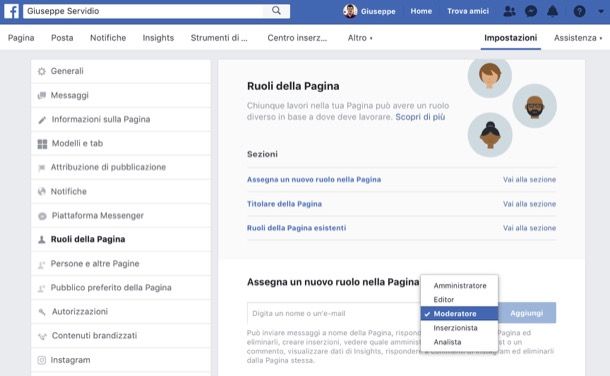This screenshot has width=610, height=376.
Task: Select Editor in role dropdown
Action: tap(459, 300)
